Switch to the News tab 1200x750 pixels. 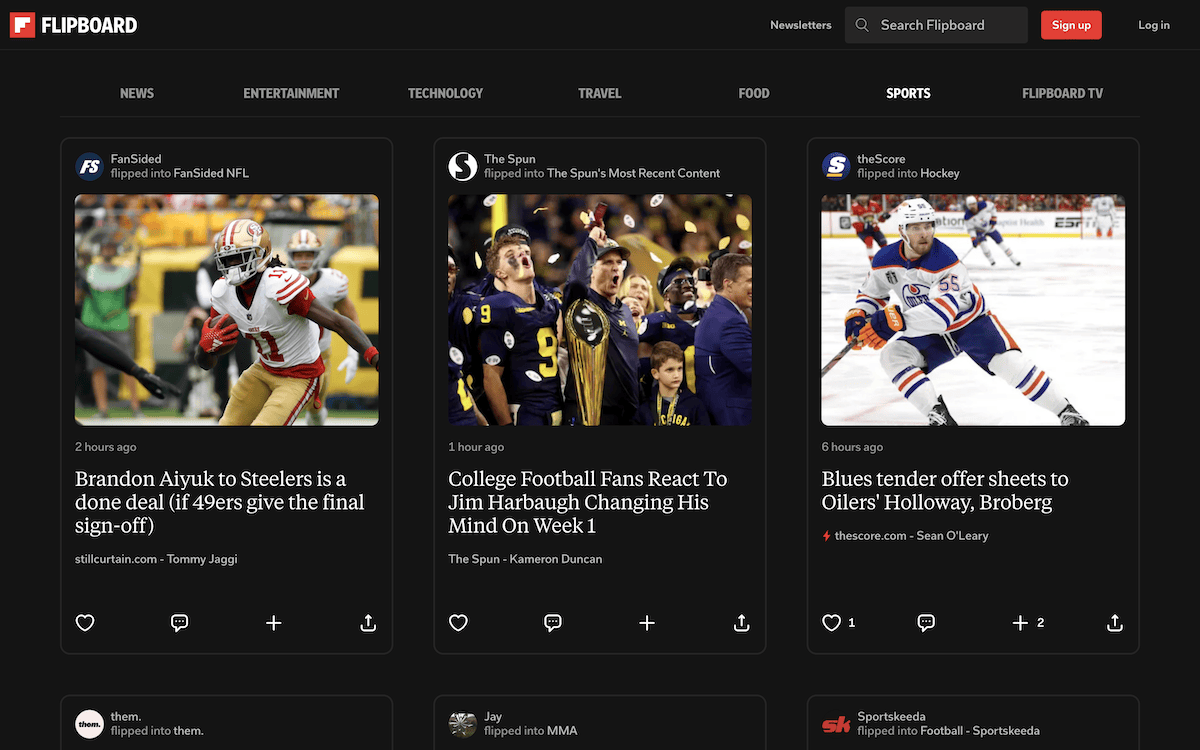pyautogui.click(x=137, y=93)
